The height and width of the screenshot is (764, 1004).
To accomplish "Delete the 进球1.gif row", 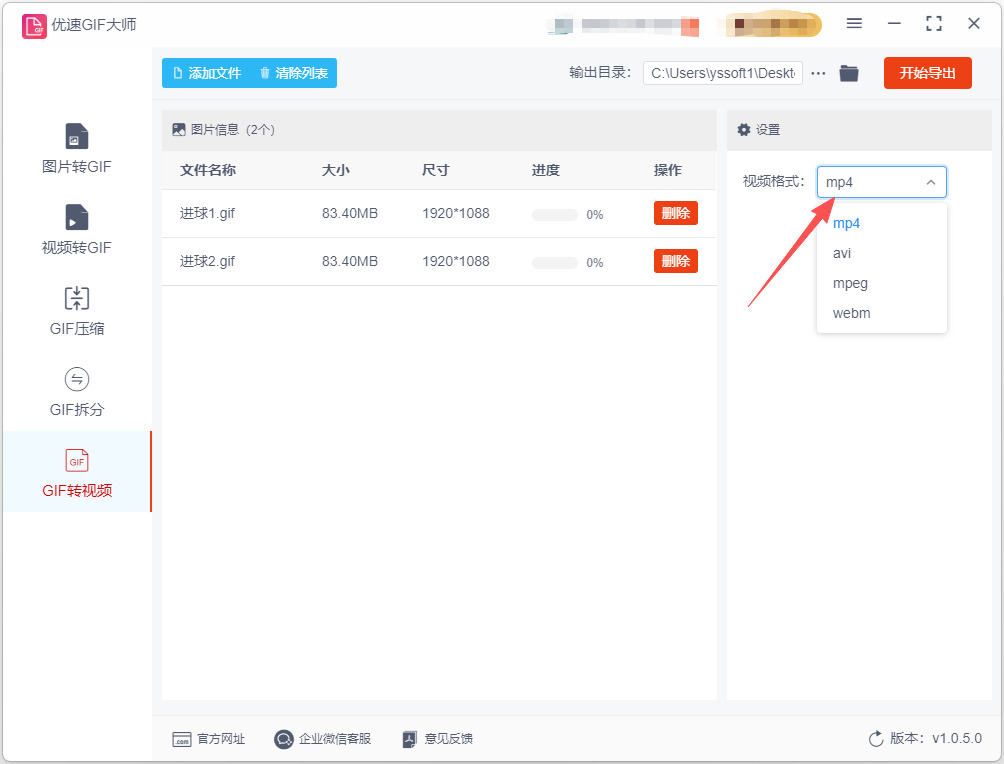I will pyautogui.click(x=676, y=213).
